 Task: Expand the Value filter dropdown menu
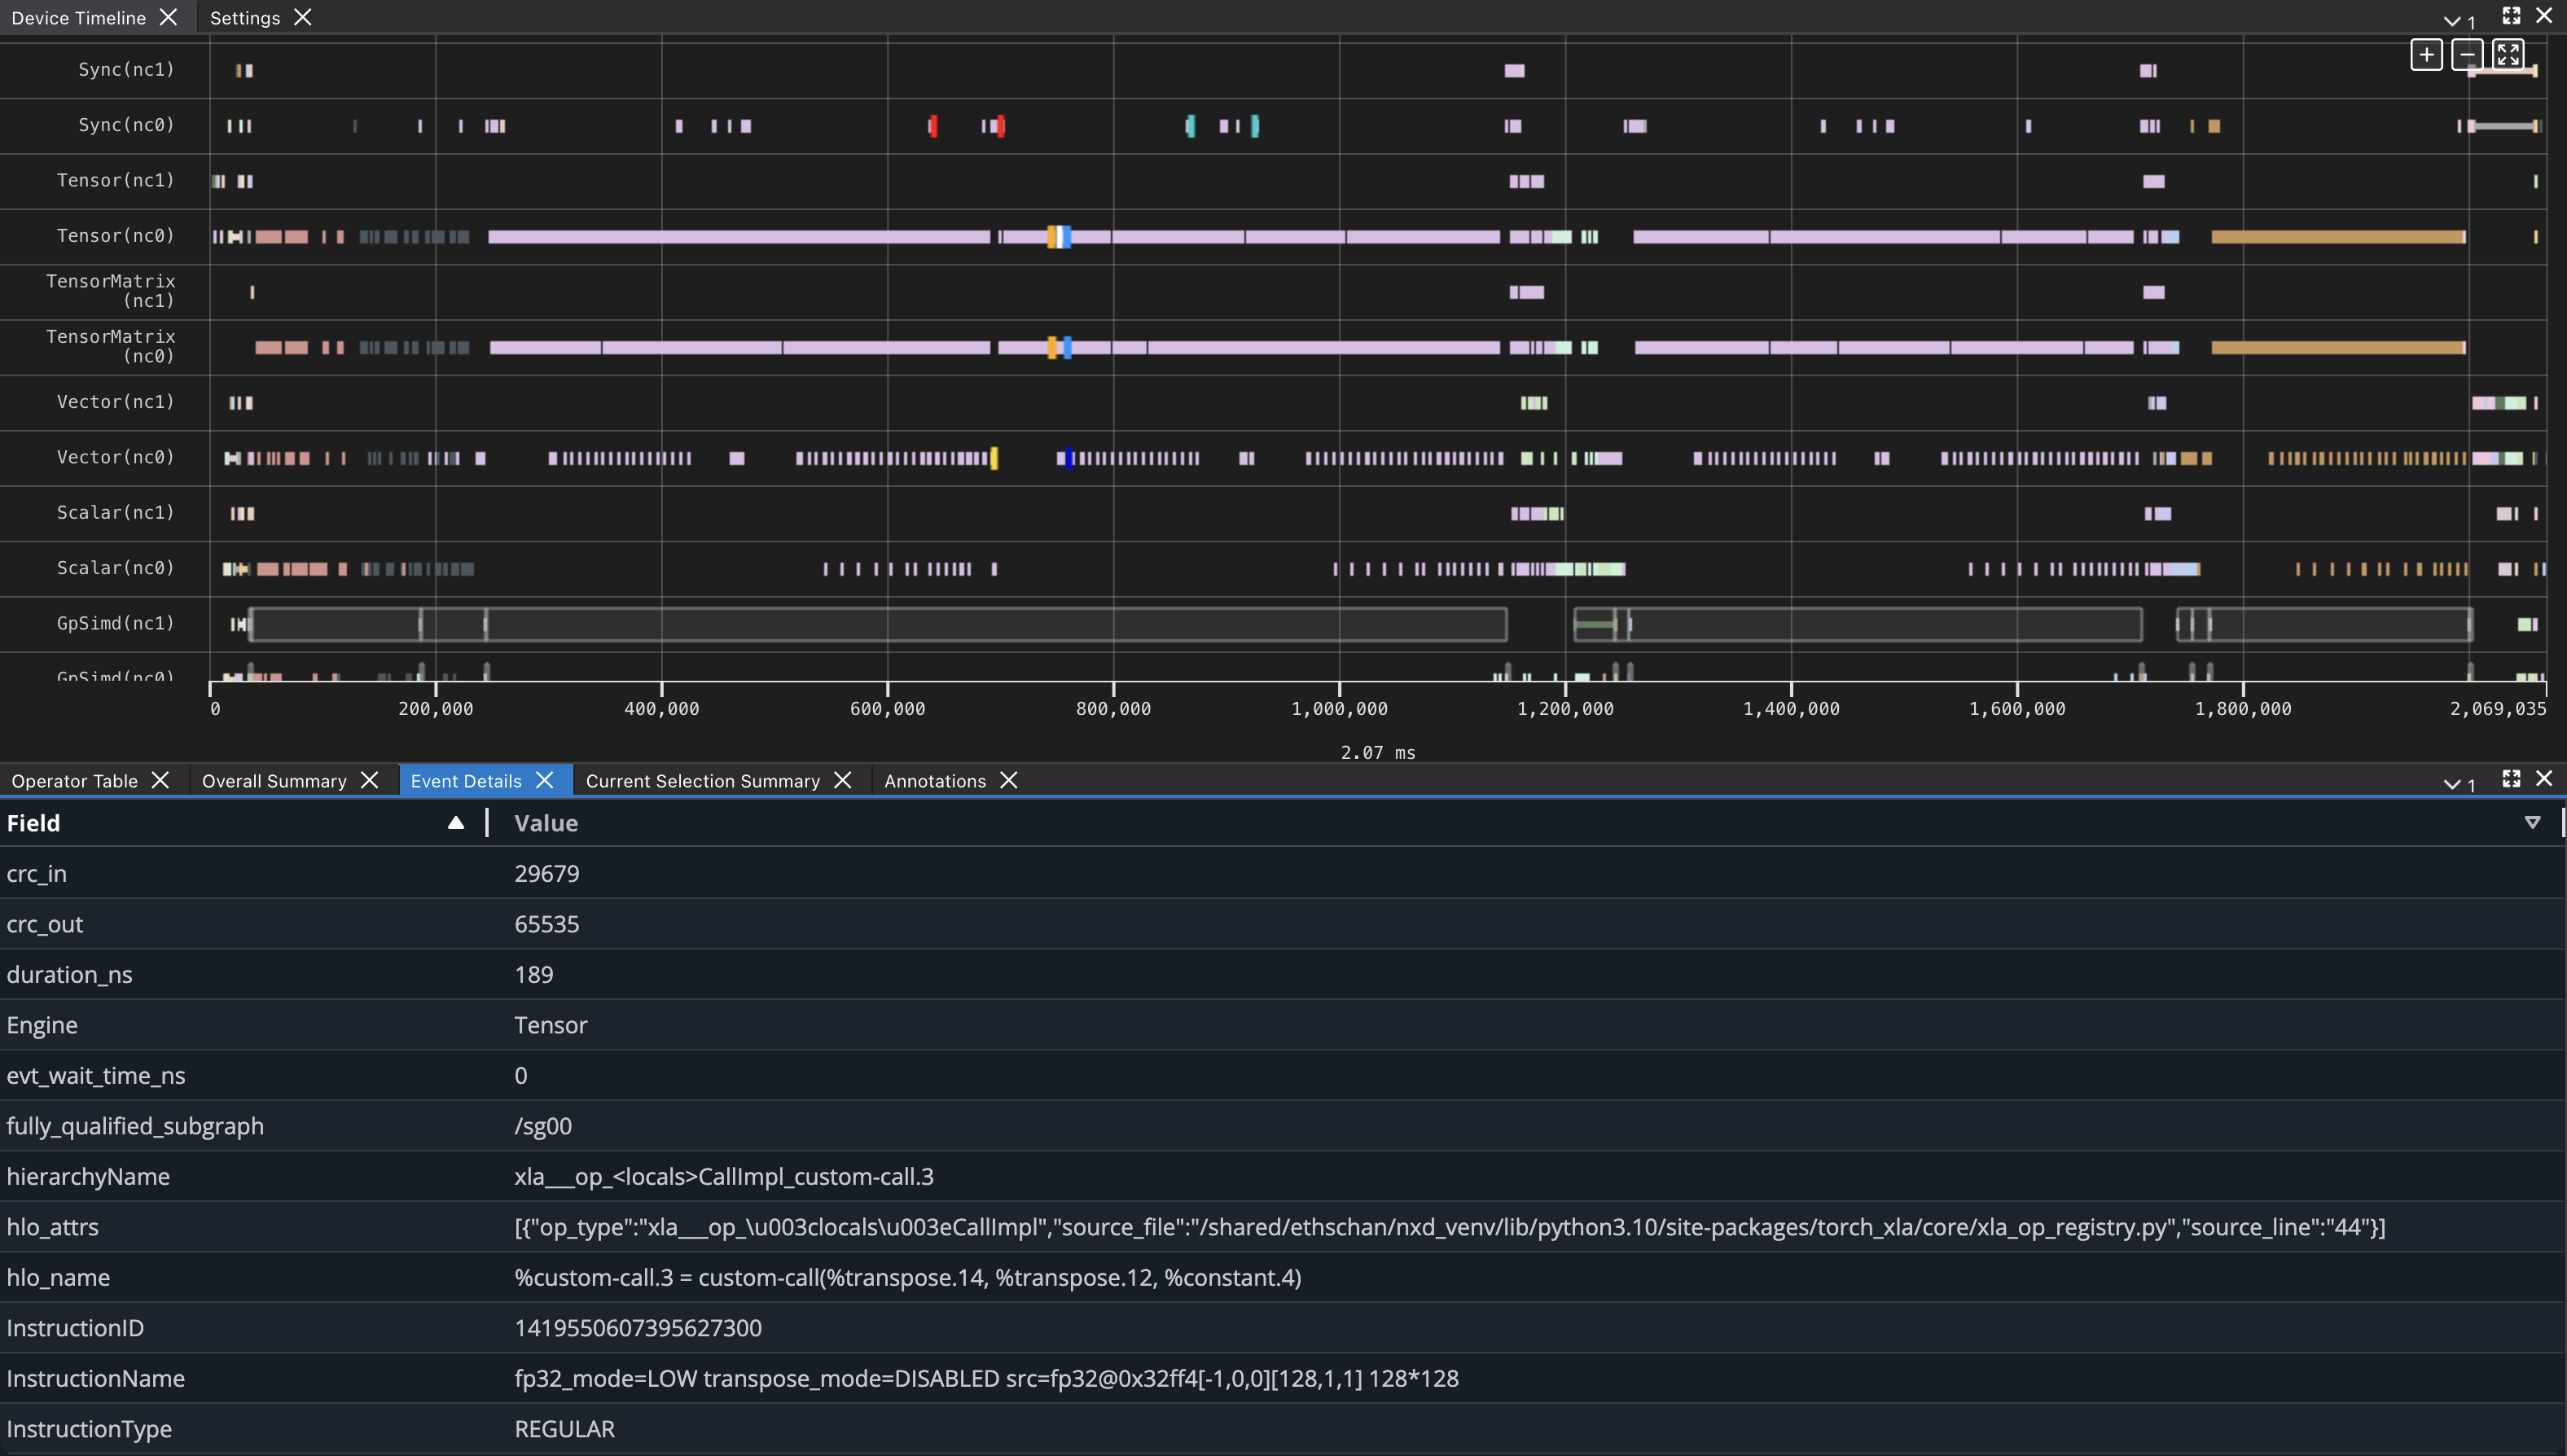pyautogui.click(x=2534, y=822)
